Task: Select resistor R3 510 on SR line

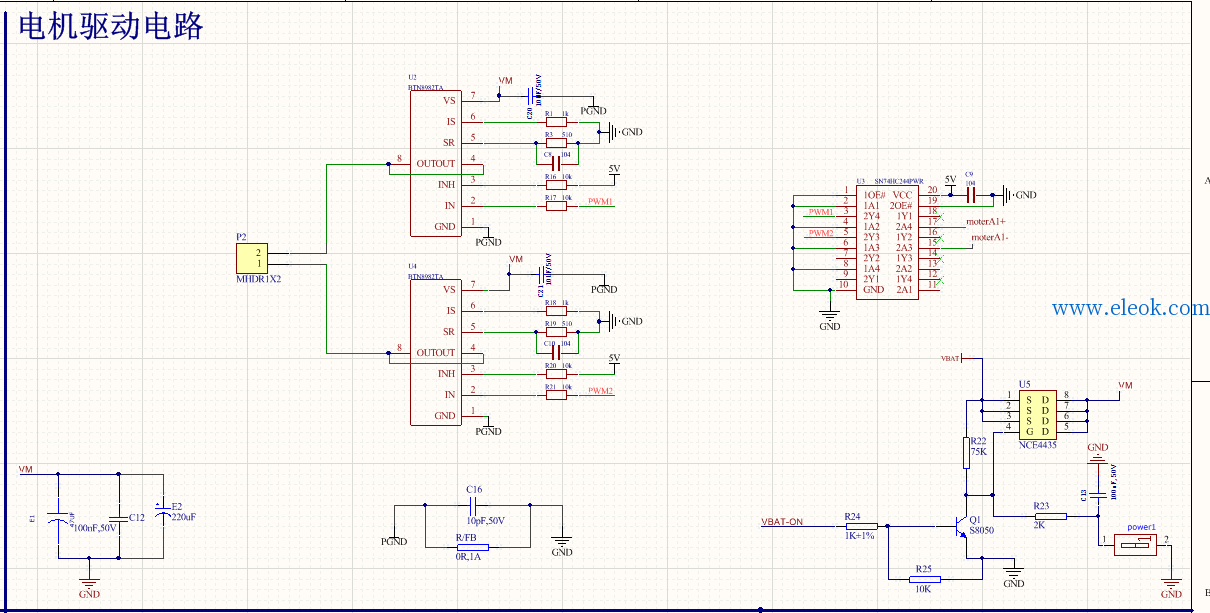Action: (557, 142)
